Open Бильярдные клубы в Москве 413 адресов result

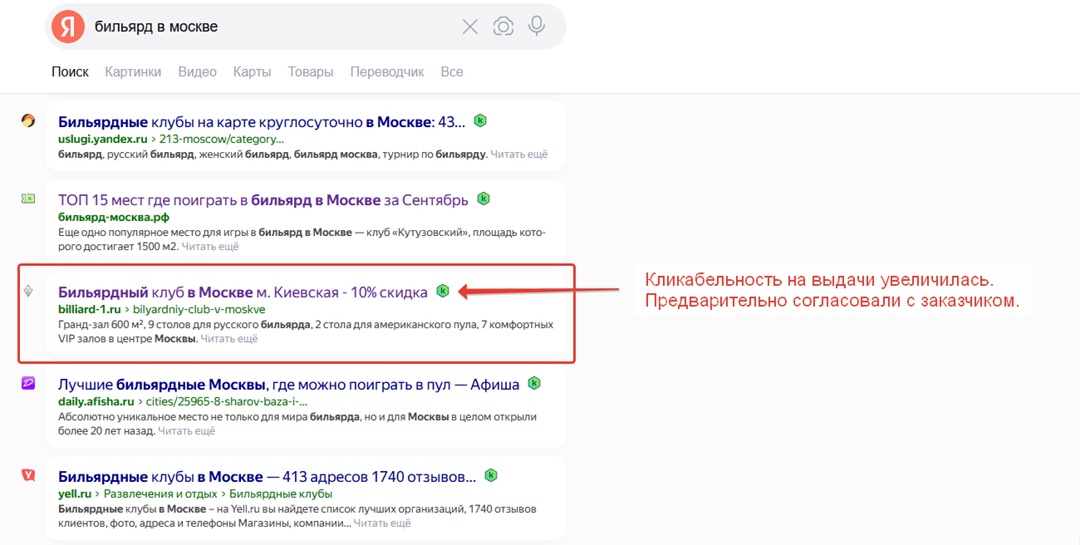click(x=267, y=476)
